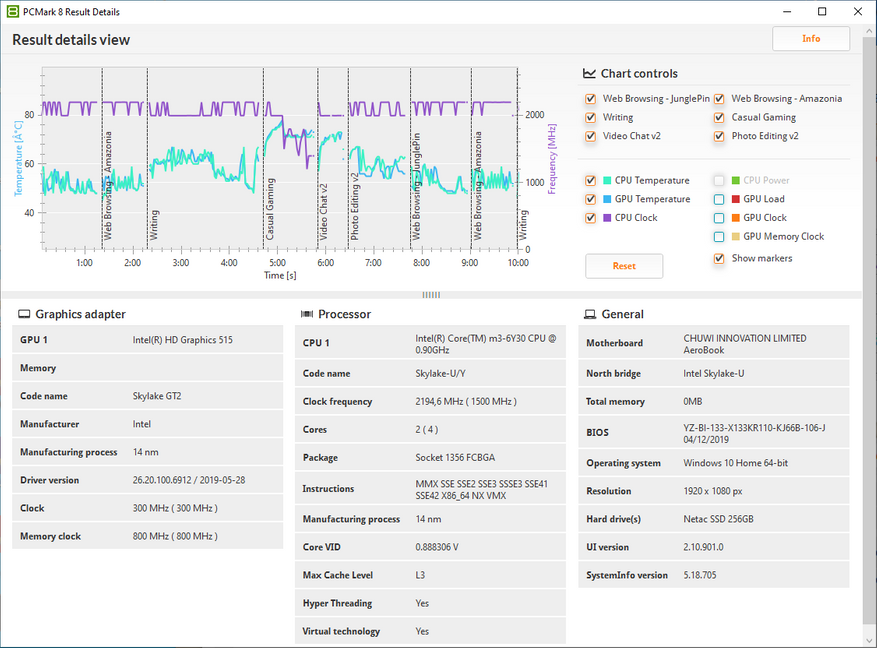Toggle the Video Chat v2 checkbox
The width and height of the screenshot is (877, 648).
(x=591, y=137)
